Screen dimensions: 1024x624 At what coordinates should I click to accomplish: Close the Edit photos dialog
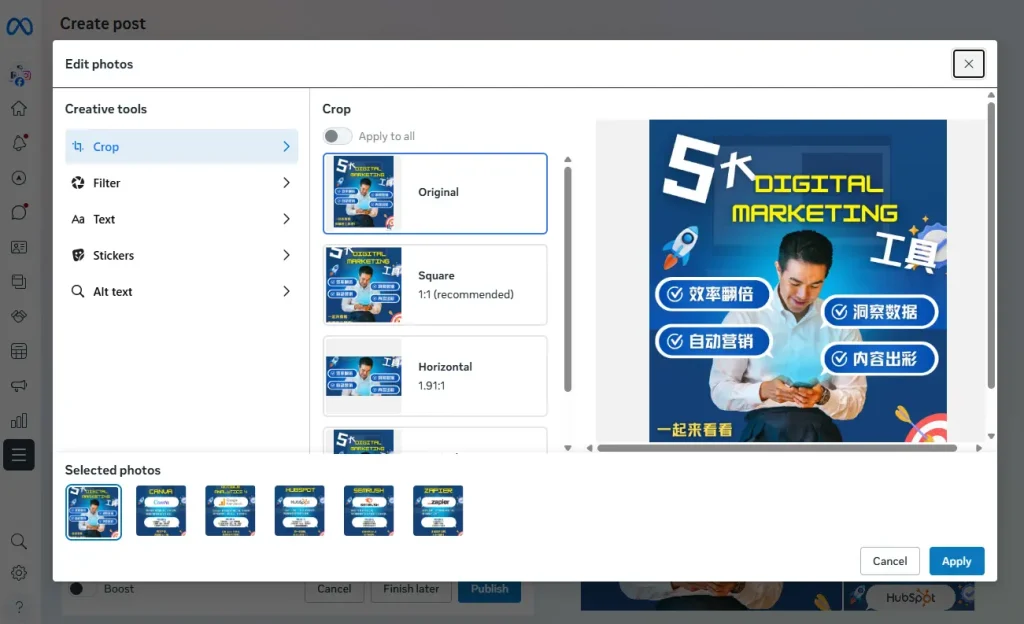coord(968,64)
